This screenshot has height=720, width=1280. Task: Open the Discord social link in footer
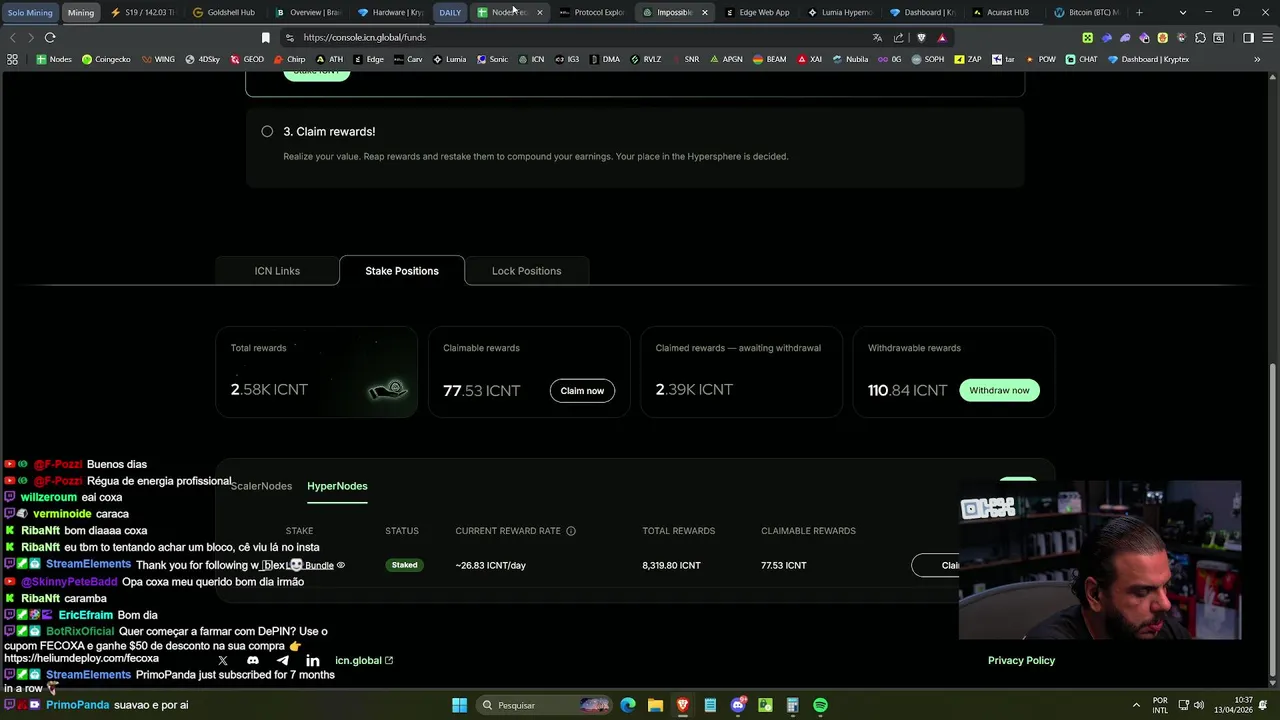click(x=253, y=660)
